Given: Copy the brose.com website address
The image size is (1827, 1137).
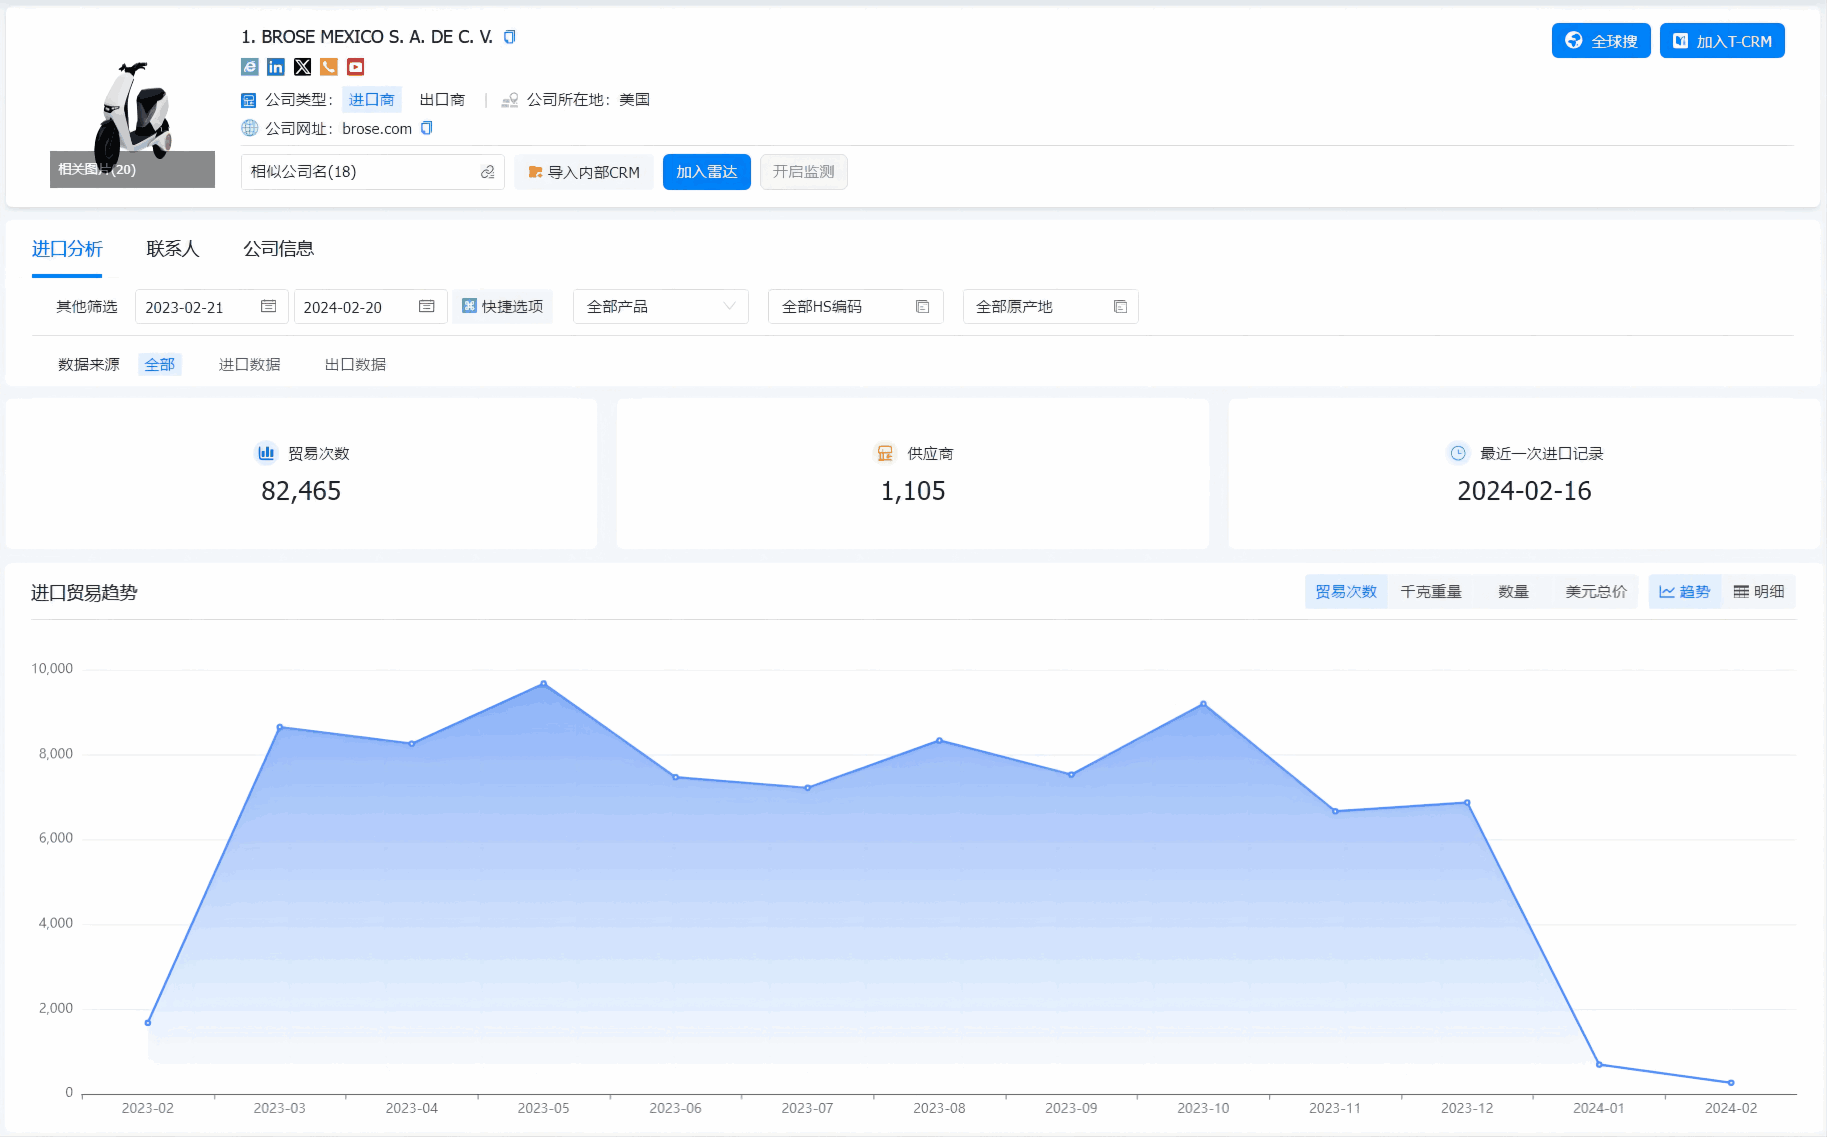Looking at the screenshot, I should [427, 128].
